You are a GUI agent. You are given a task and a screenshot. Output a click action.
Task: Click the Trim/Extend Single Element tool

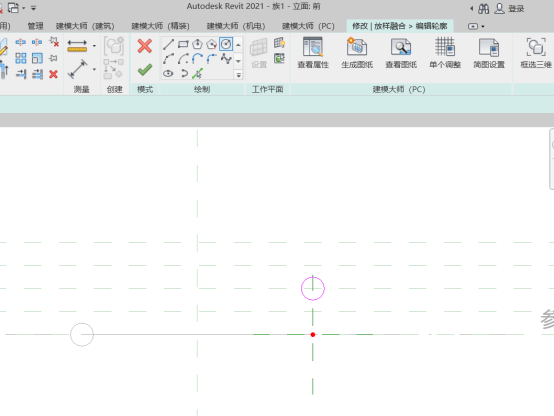click(x=21, y=74)
